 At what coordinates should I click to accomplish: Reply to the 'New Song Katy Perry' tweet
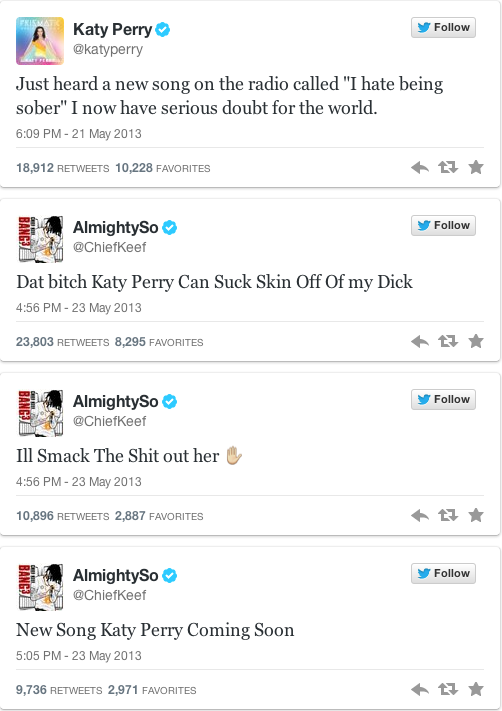(x=420, y=690)
